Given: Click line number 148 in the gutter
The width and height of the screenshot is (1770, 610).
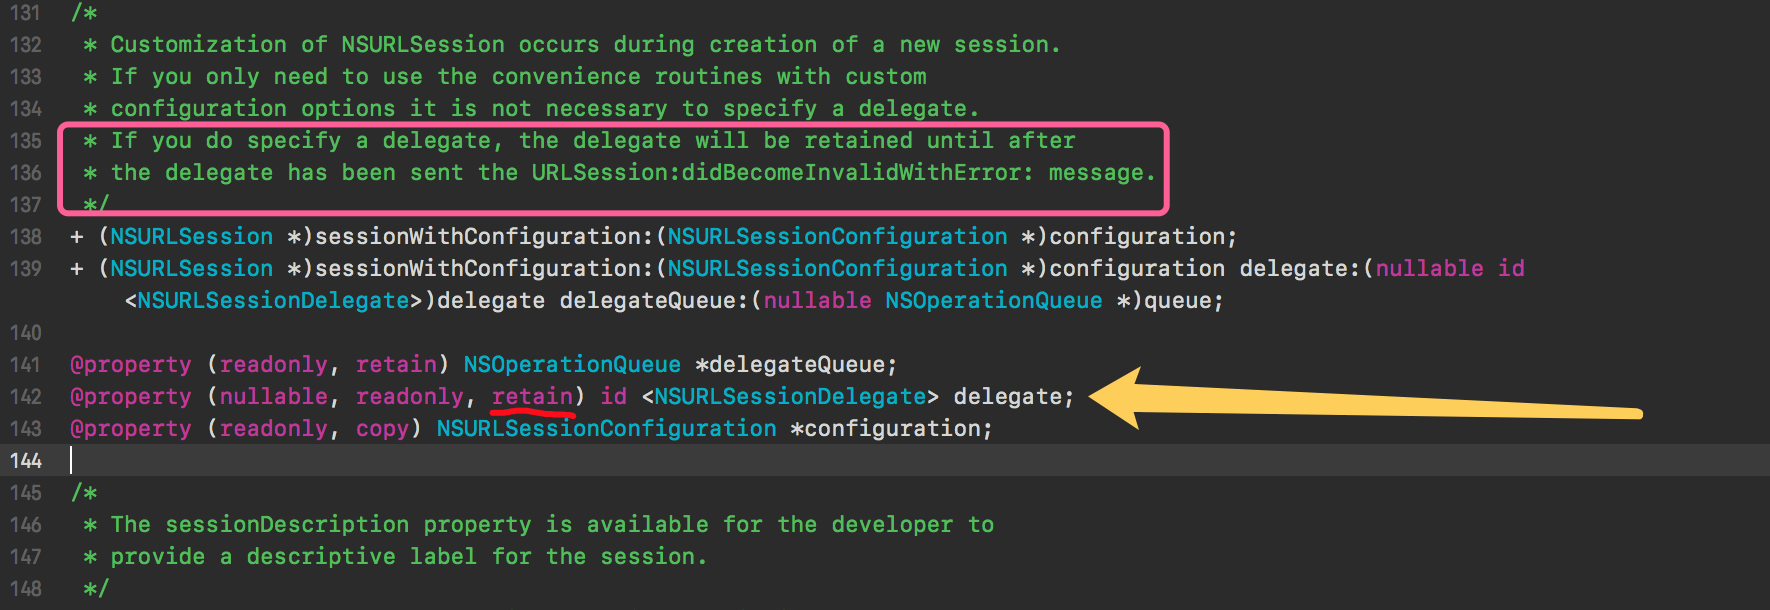Looking at the screenshot, I should coord(26,589).
